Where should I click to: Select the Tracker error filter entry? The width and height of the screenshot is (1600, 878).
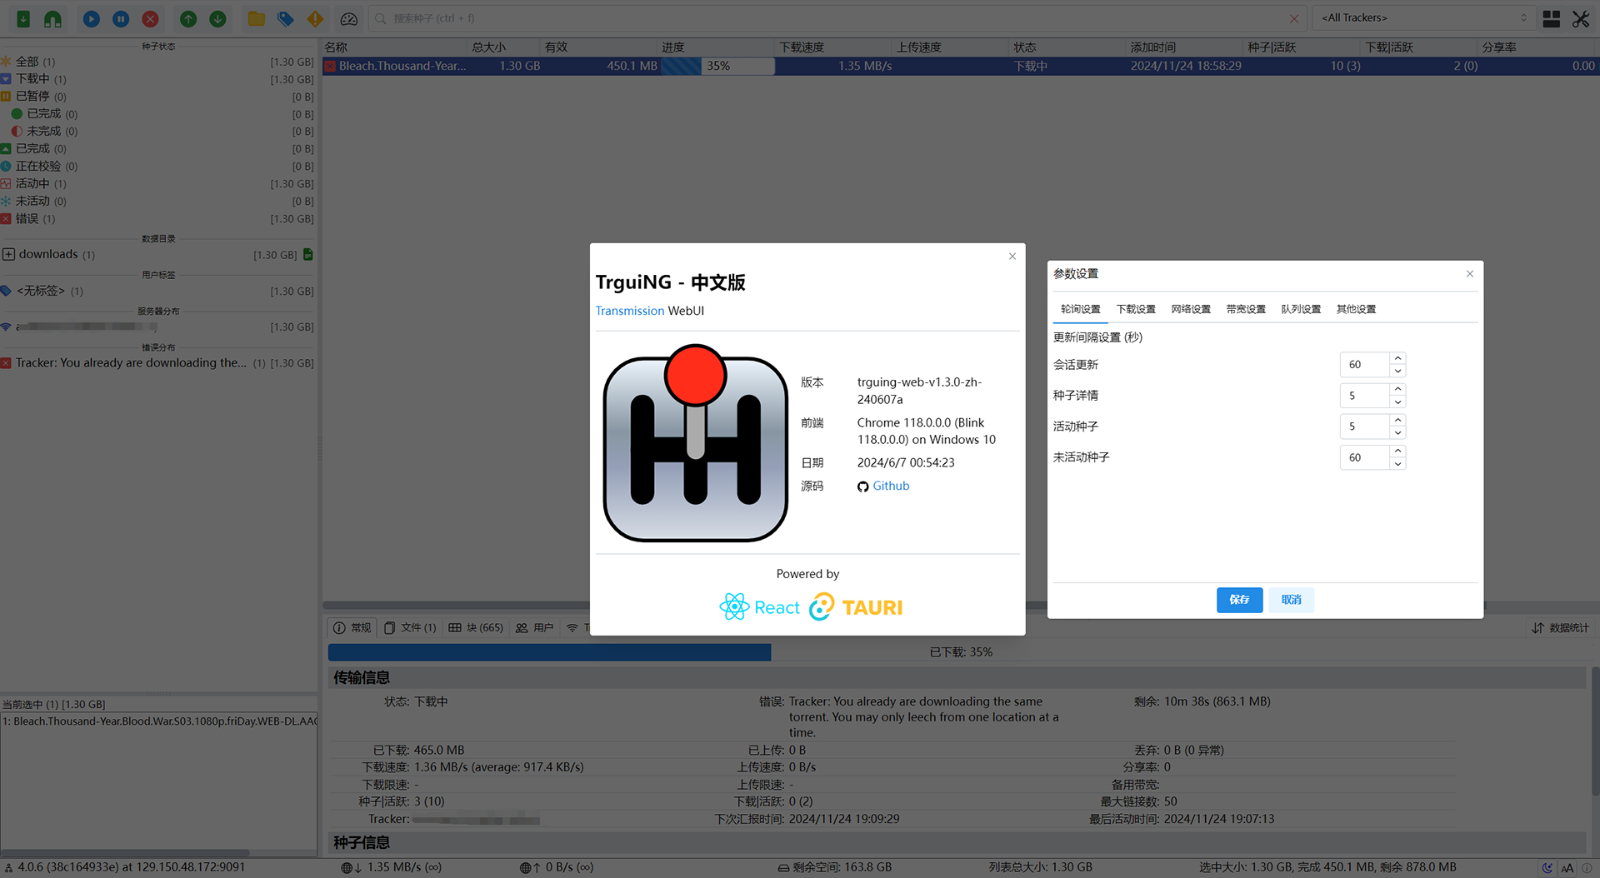[158, 363]
